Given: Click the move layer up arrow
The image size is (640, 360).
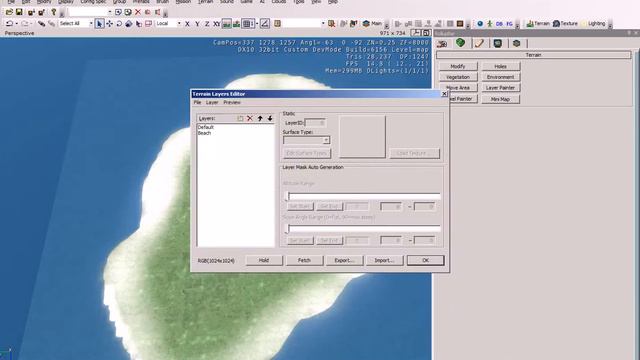Looking at the screenshot, I should tap(260, 118).
